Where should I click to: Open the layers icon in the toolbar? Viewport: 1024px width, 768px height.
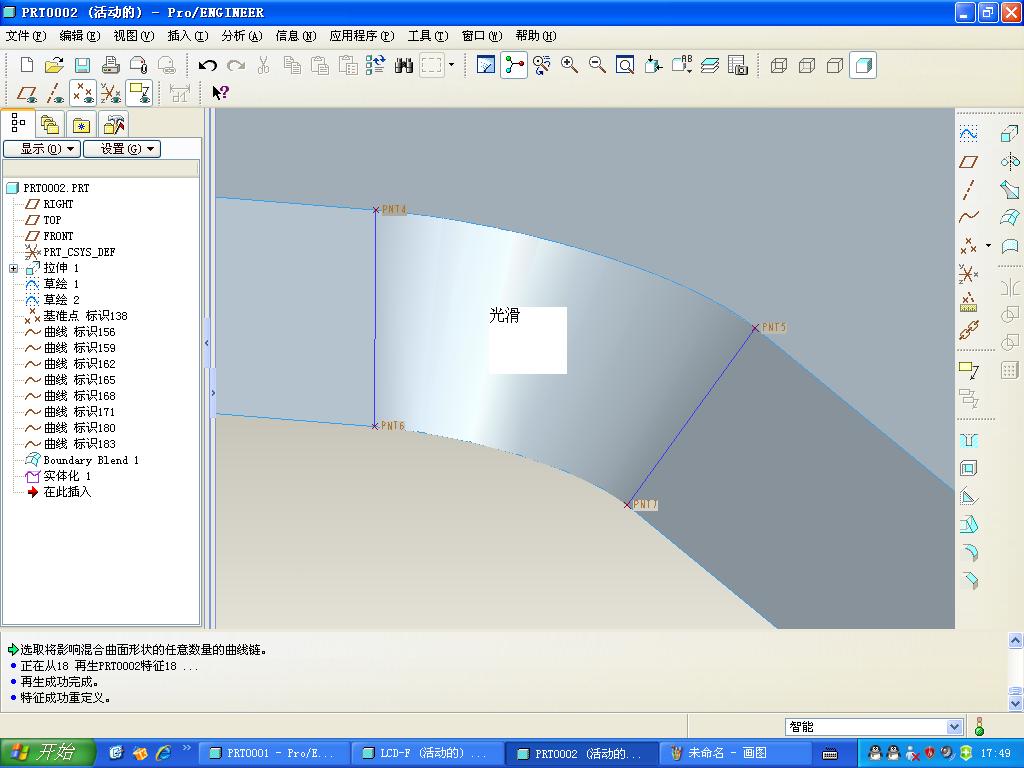pos(710,65)
